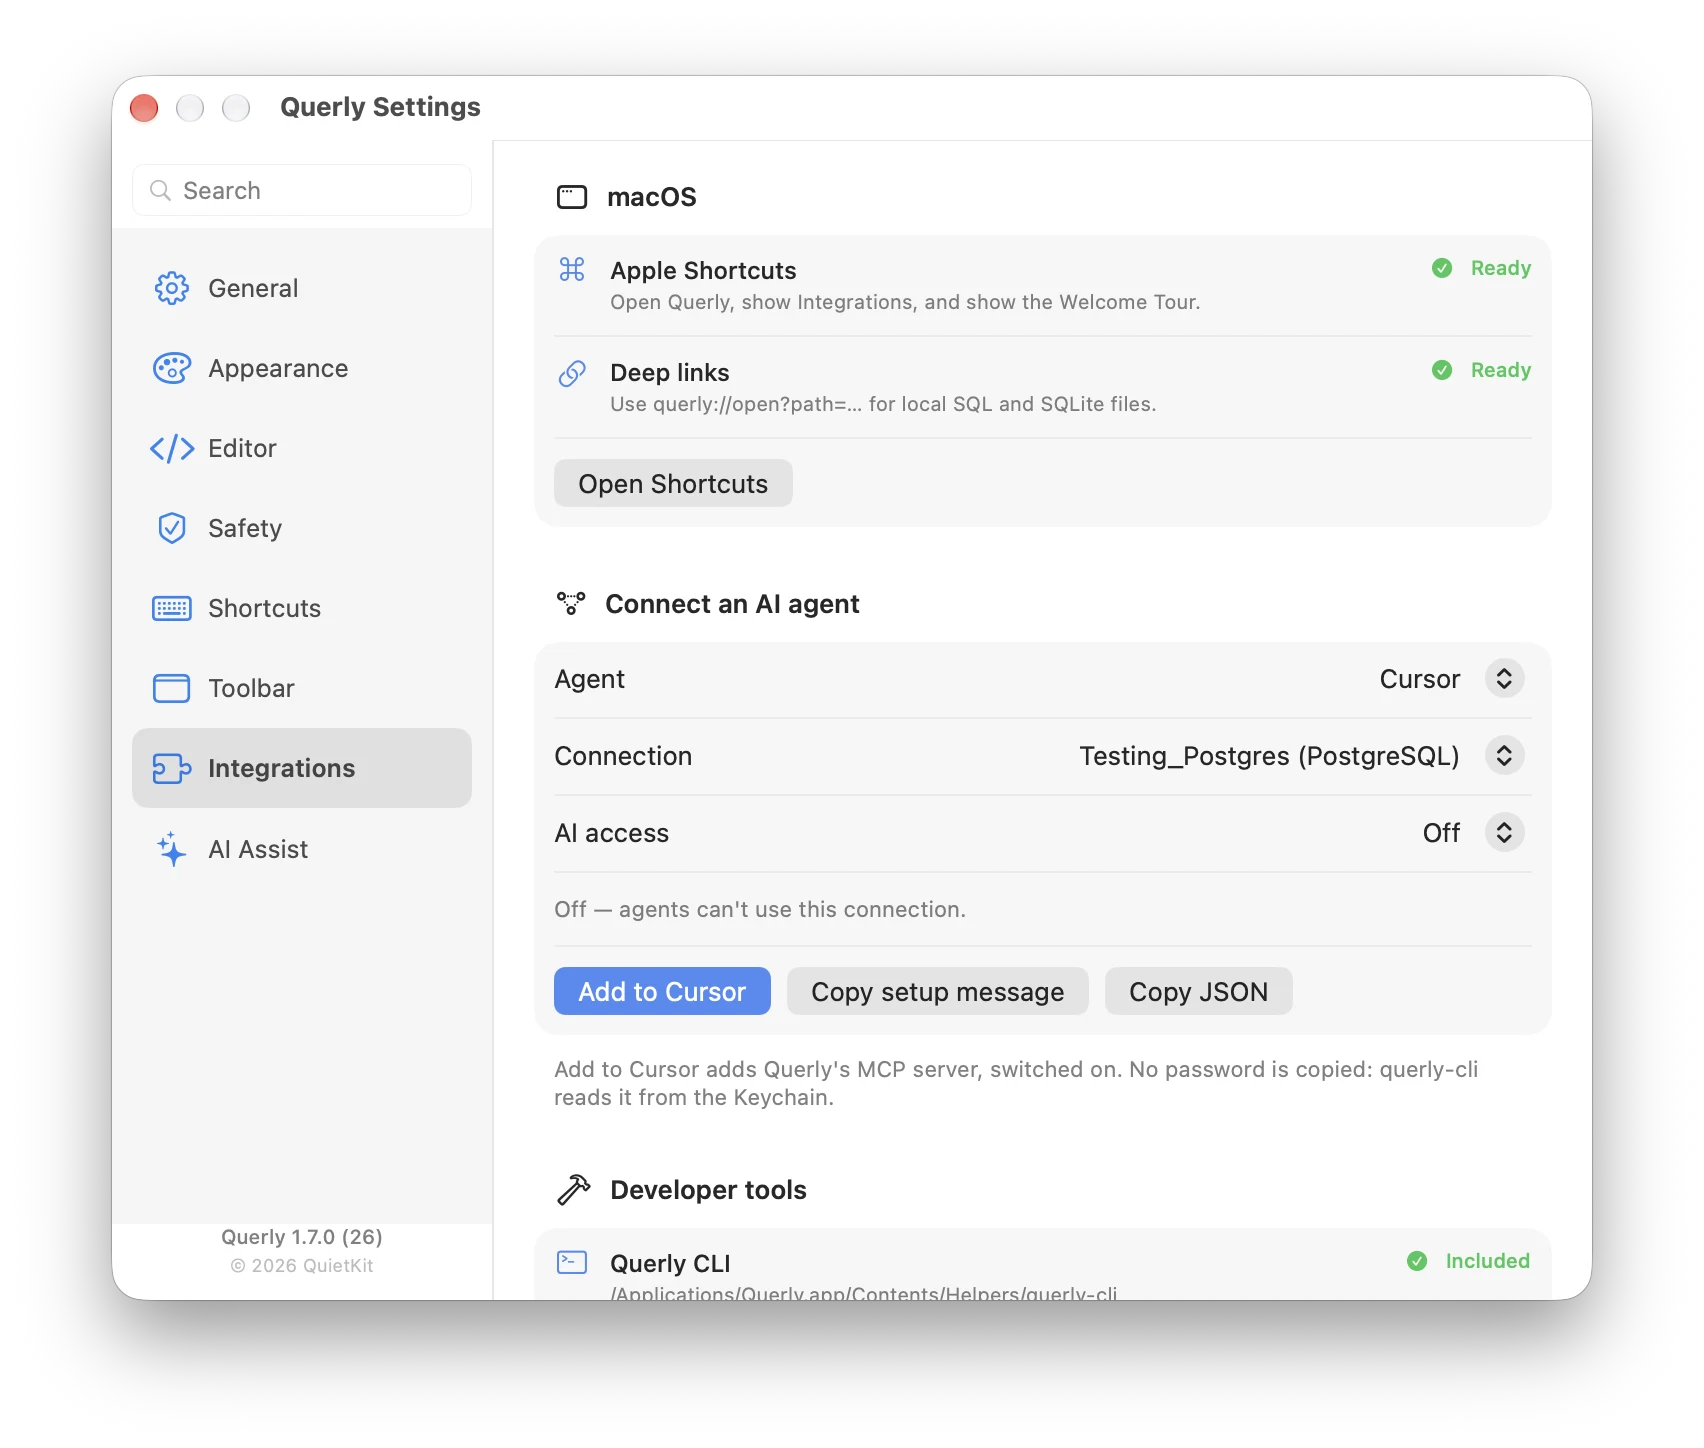Open the Shortcuts sidebar section
The height and width of the screenshot is (1448, 1704).
point(302,608)
